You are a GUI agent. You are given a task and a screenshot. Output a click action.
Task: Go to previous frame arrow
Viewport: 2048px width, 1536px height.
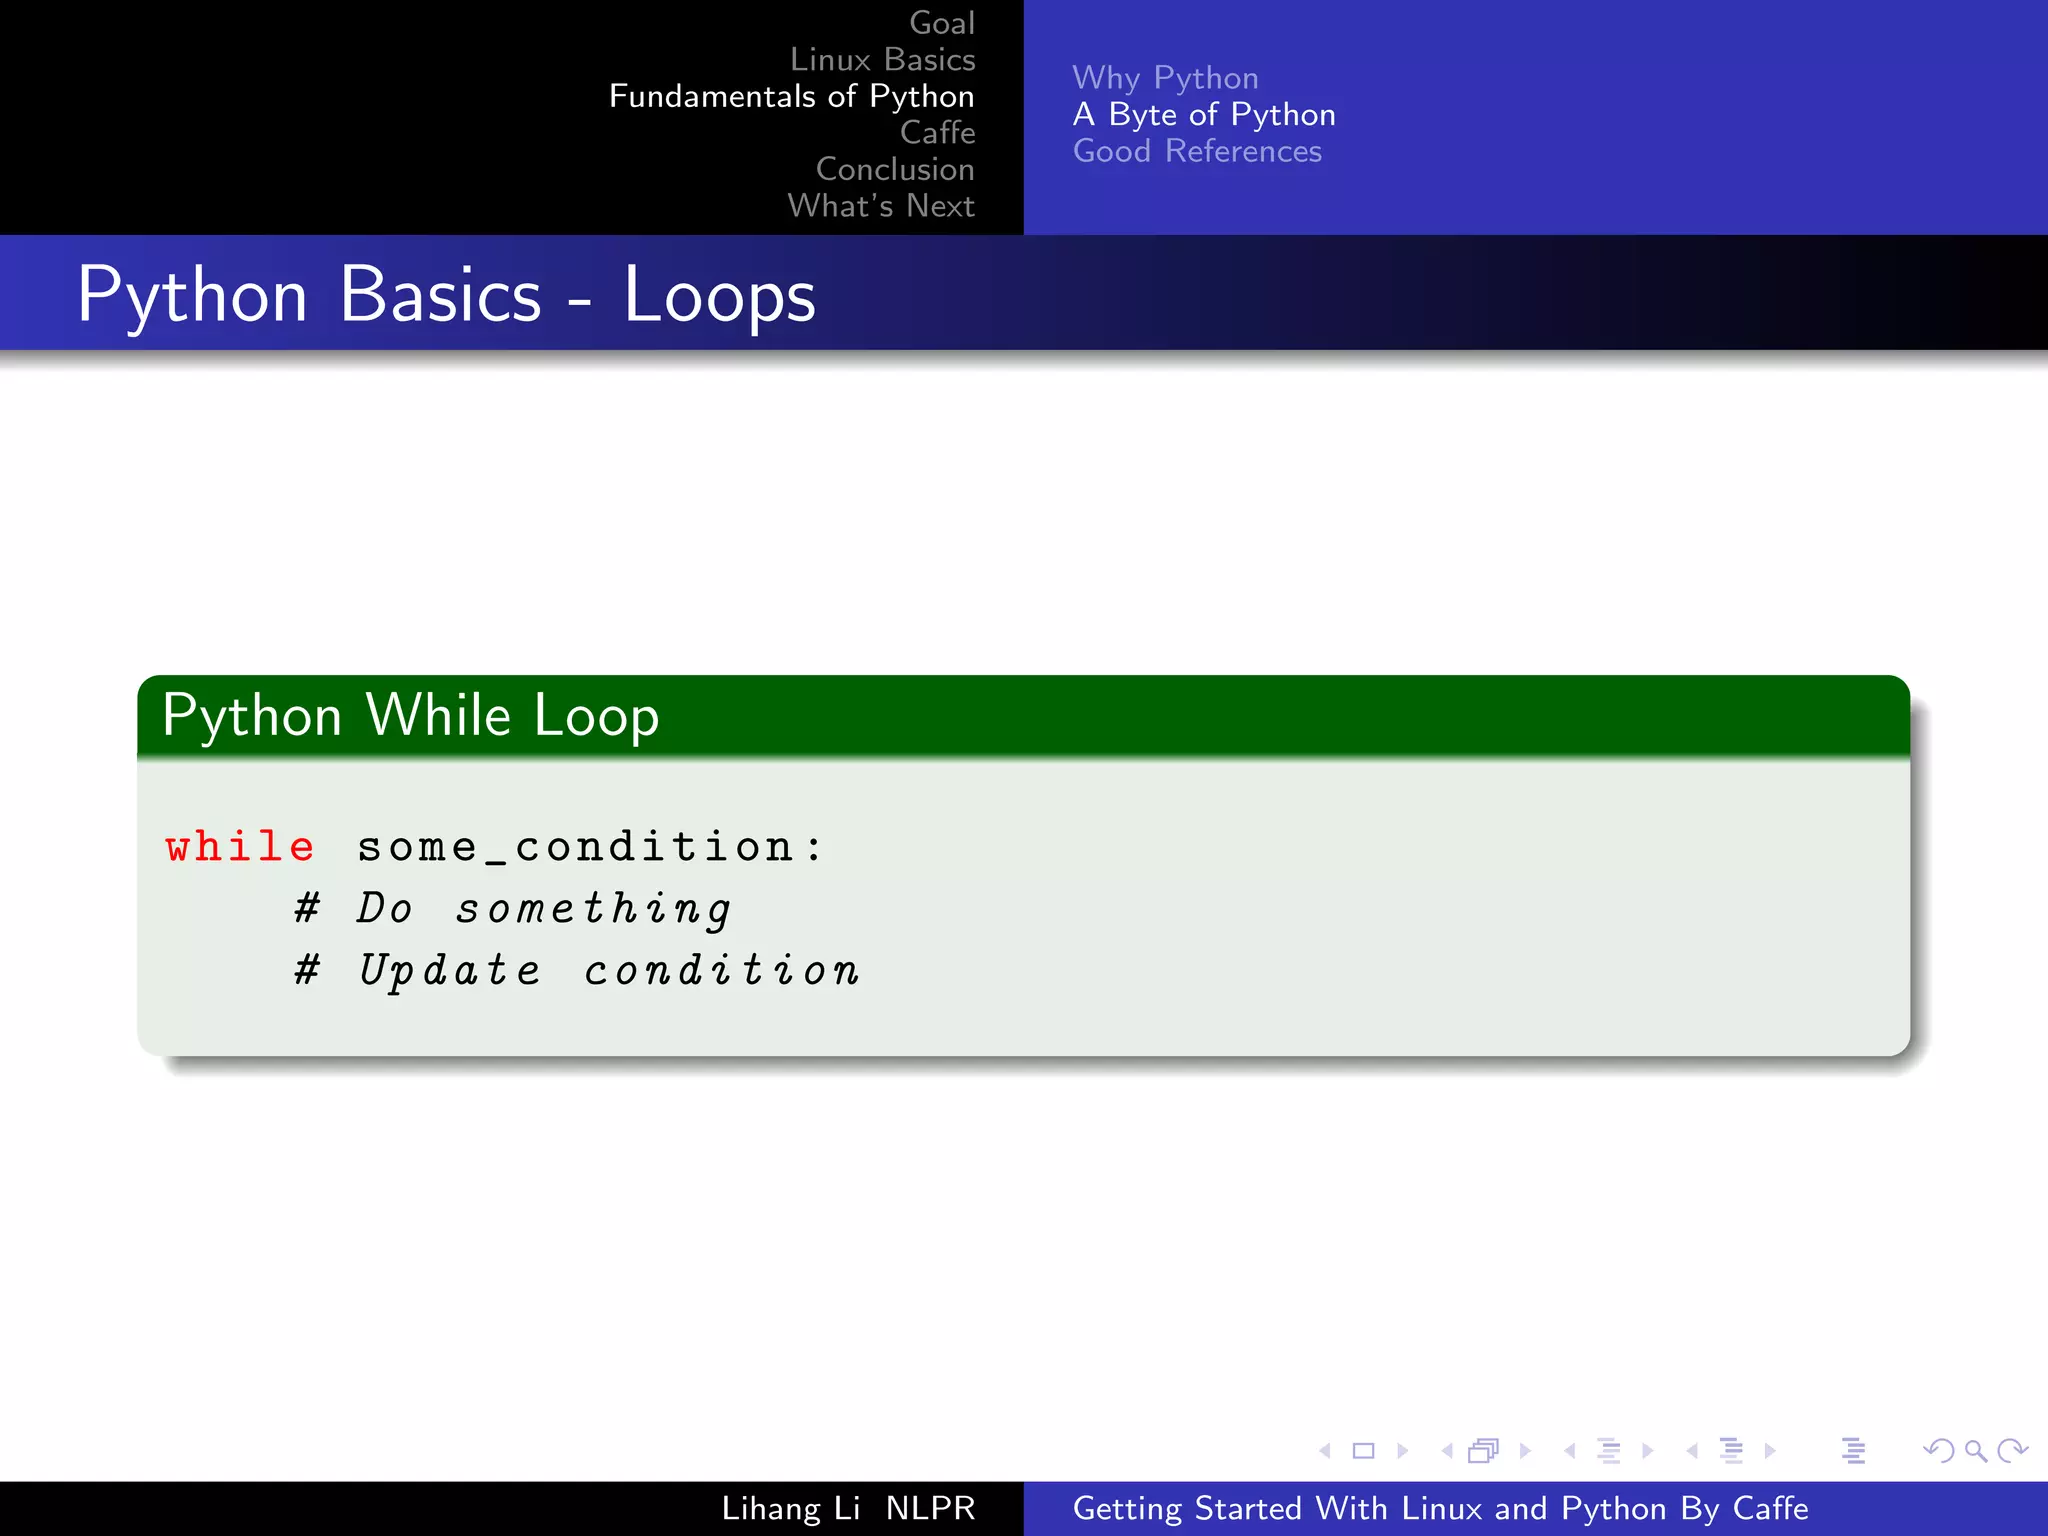click(1447, 1450)
